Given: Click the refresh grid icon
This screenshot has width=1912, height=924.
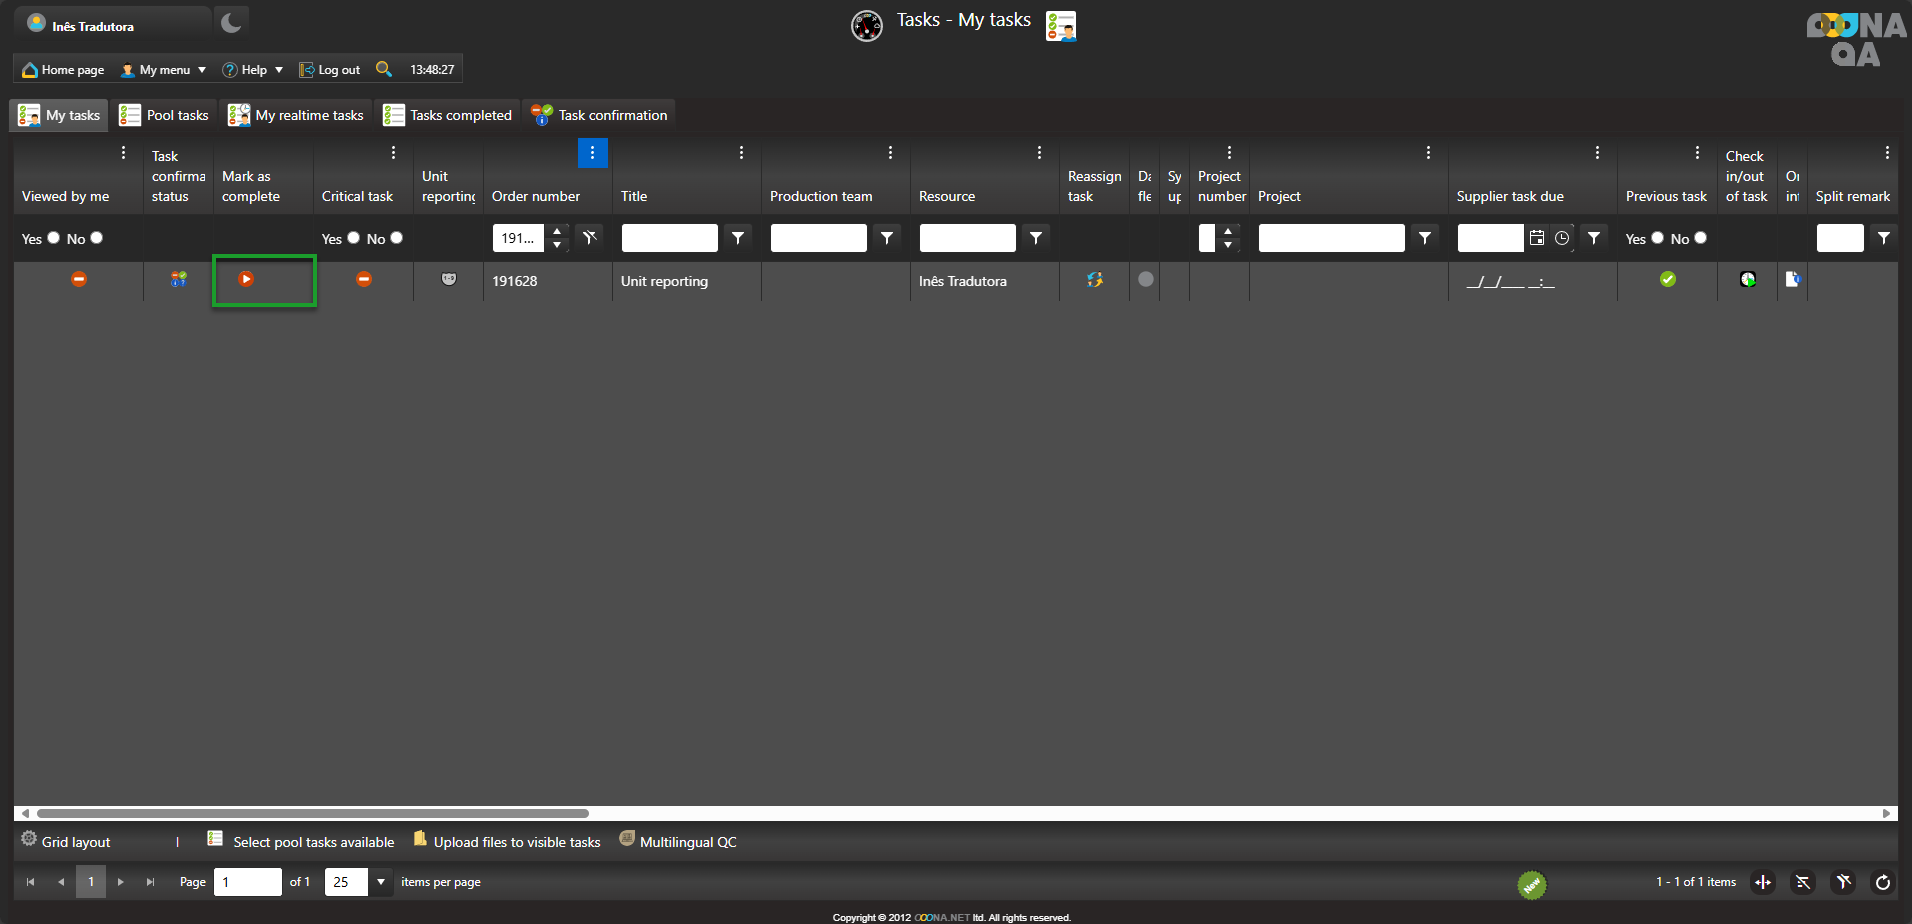Looking at the screenshot, I should [1882, 882].
